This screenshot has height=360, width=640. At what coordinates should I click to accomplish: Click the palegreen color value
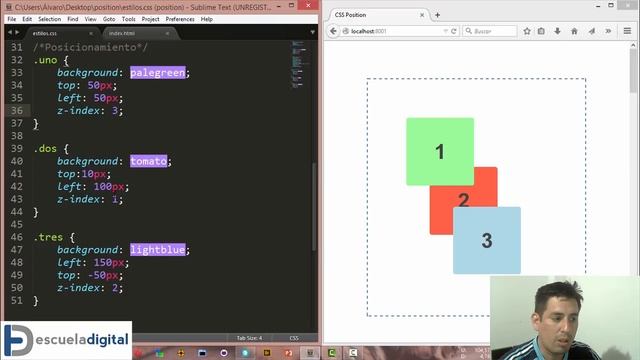pos(158,73)
